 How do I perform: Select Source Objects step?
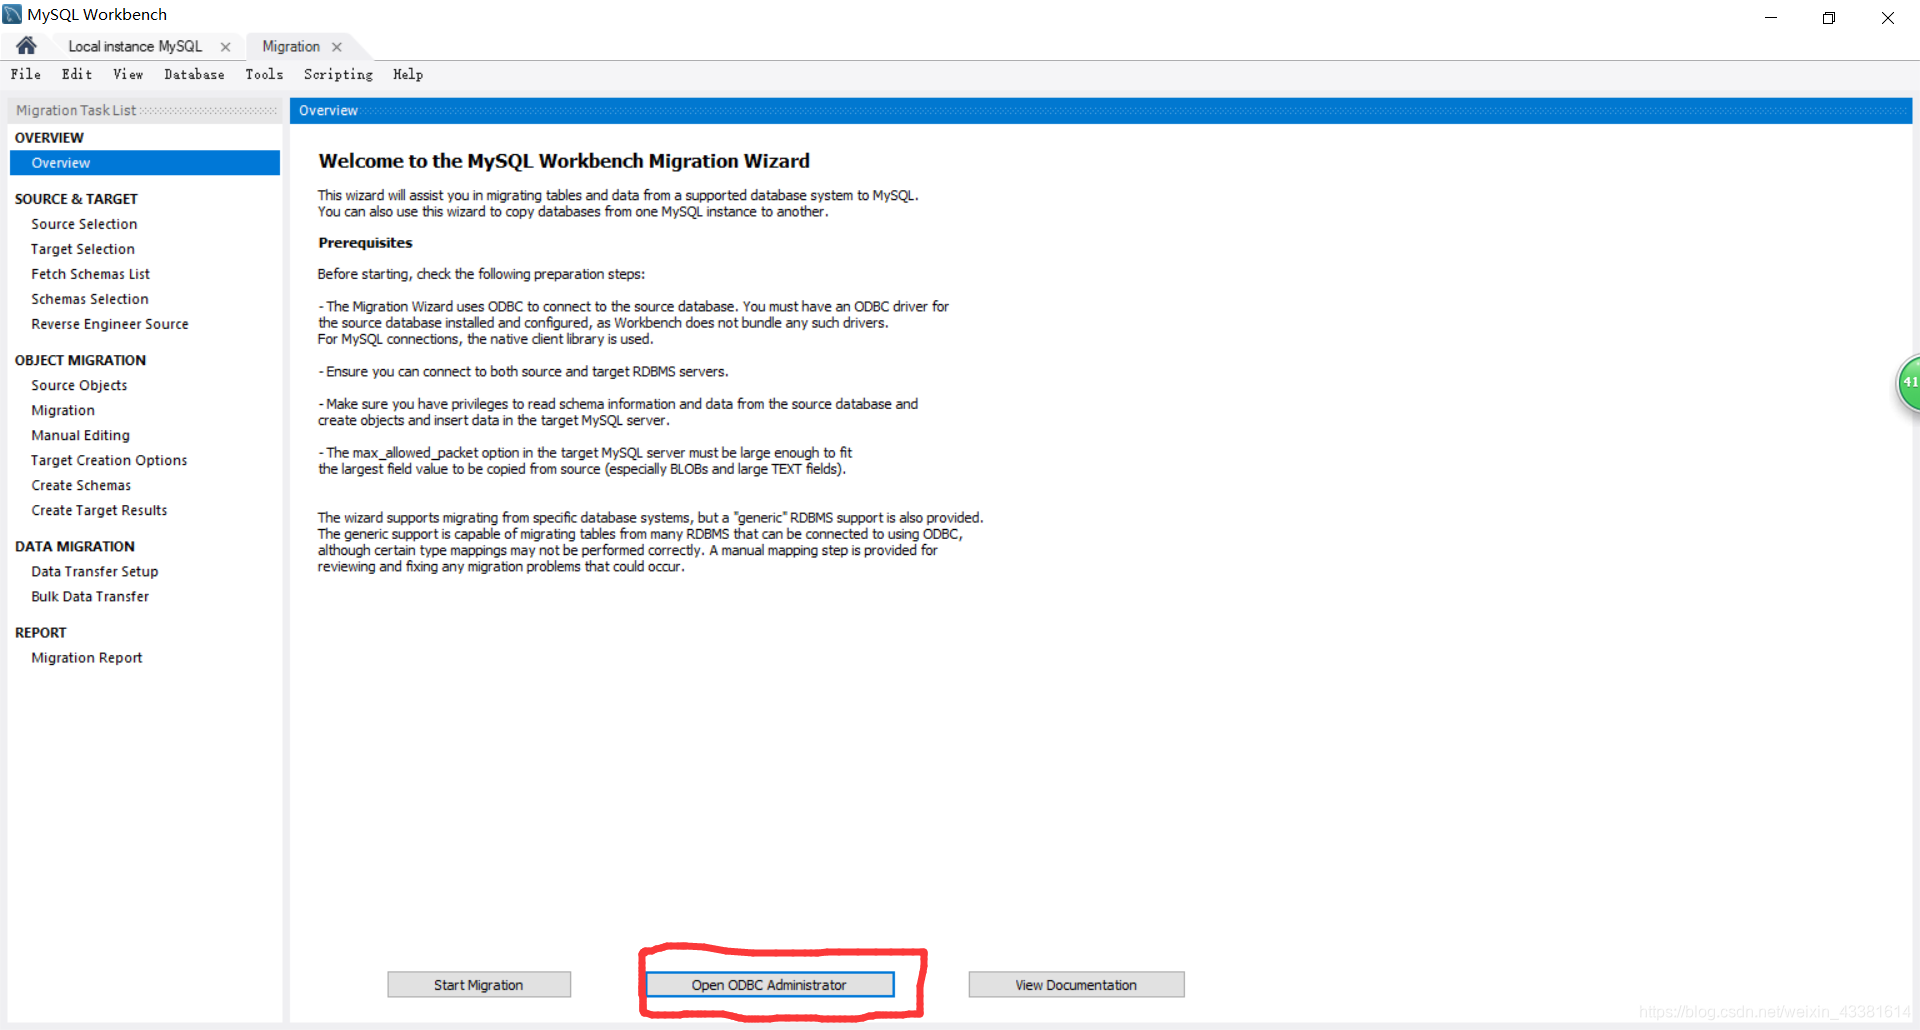tap(79, 385)
